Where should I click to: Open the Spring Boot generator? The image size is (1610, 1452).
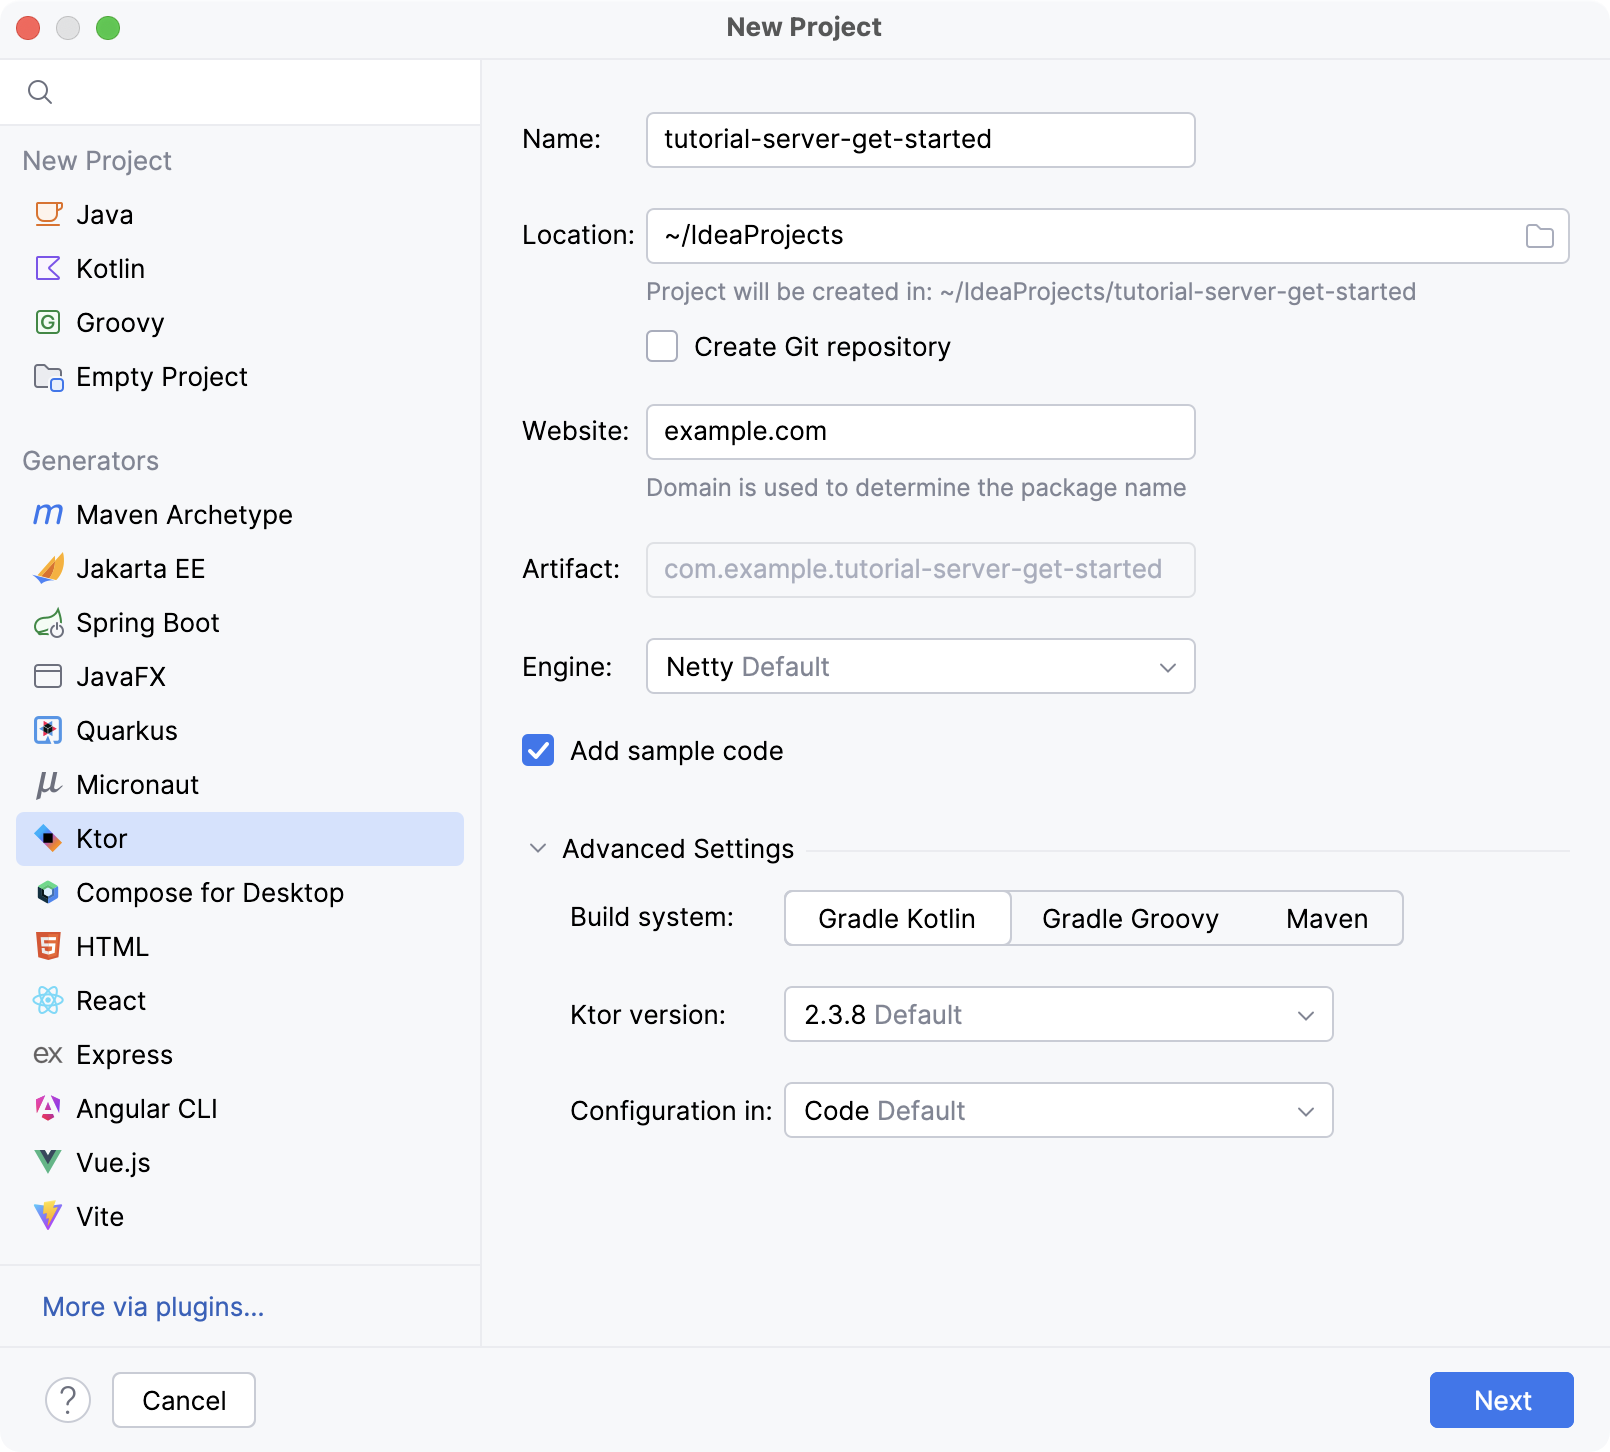[148, 622]
